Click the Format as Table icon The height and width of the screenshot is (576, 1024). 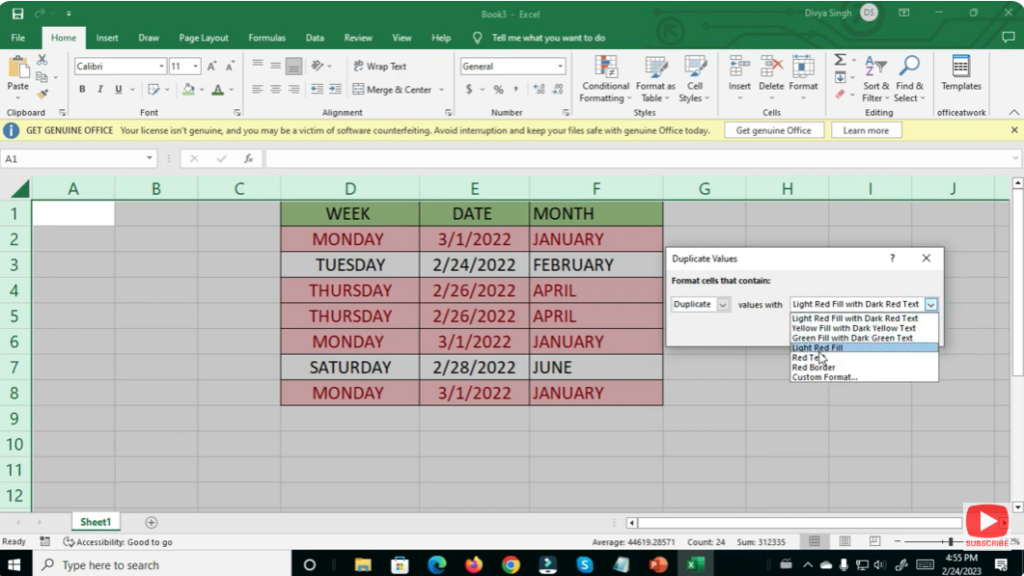tap(655, 80)
